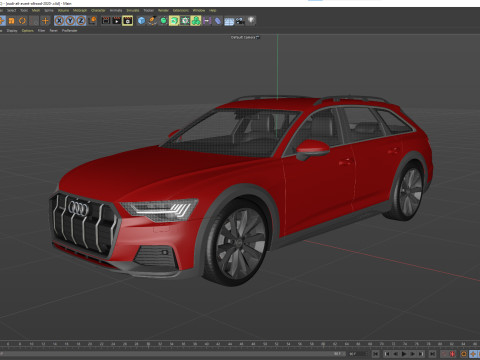Toggle the Z axis lock
480x360 pixels.
coord(81,21)
